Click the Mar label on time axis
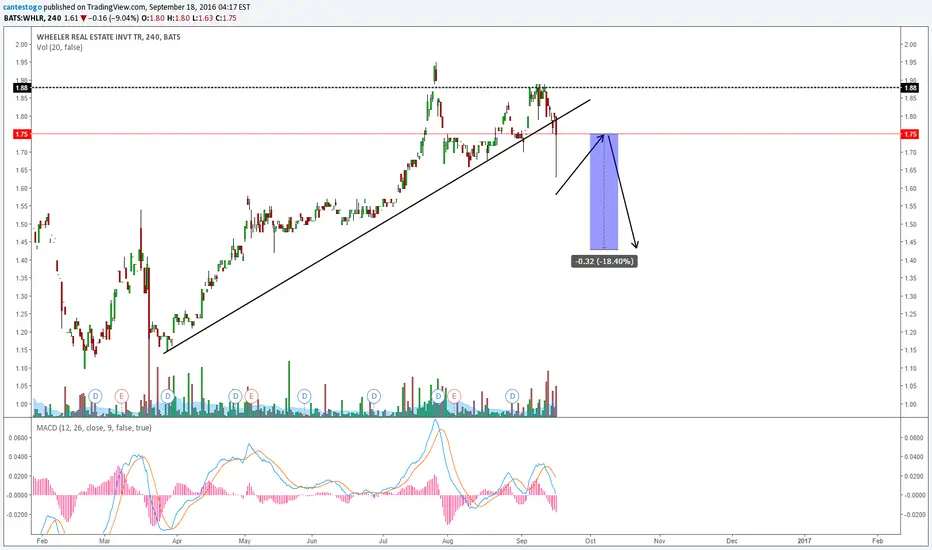 pos(105,541)
